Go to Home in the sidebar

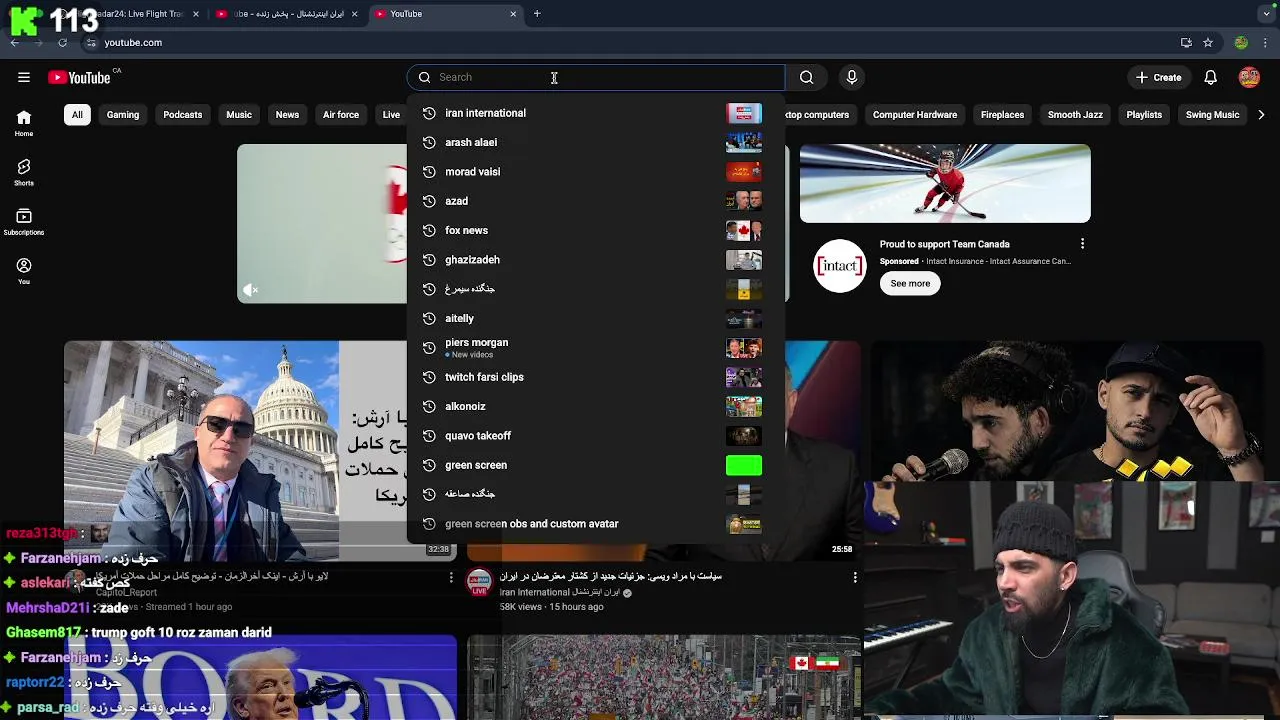pos(24,123)
